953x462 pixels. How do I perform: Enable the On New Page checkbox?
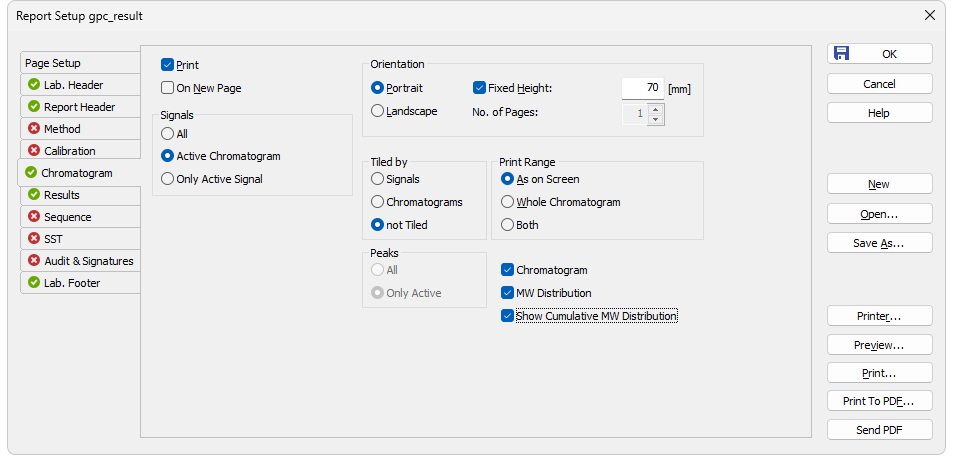pos(167,88)
